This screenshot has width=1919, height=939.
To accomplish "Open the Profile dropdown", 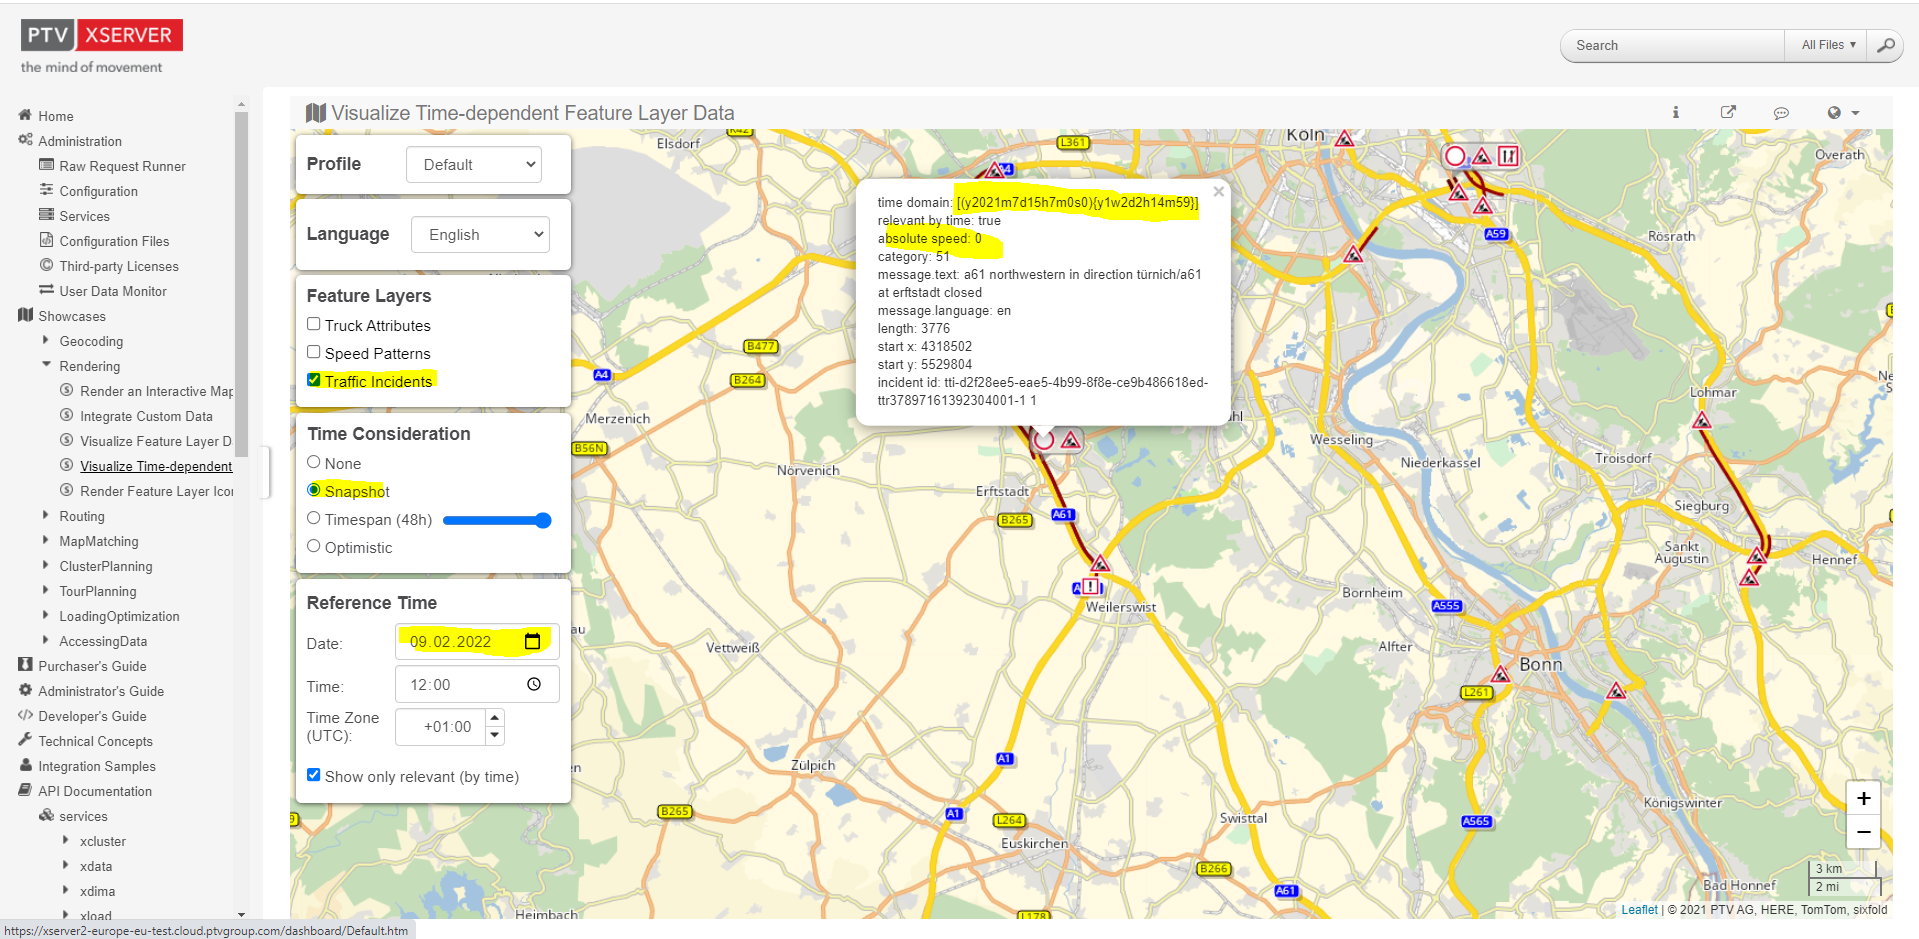I will click(474, 165).
